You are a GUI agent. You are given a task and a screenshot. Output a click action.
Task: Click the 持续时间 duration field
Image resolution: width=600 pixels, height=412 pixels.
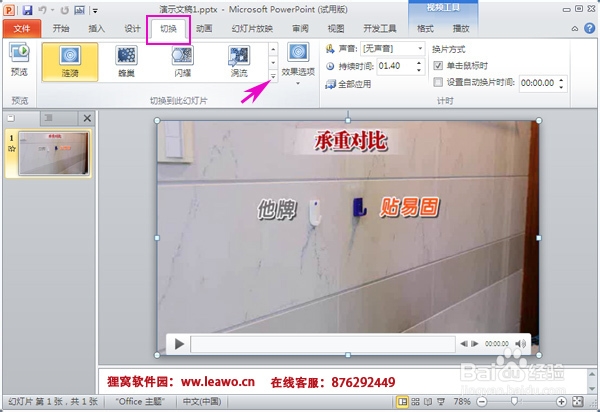tap(396, 66)
